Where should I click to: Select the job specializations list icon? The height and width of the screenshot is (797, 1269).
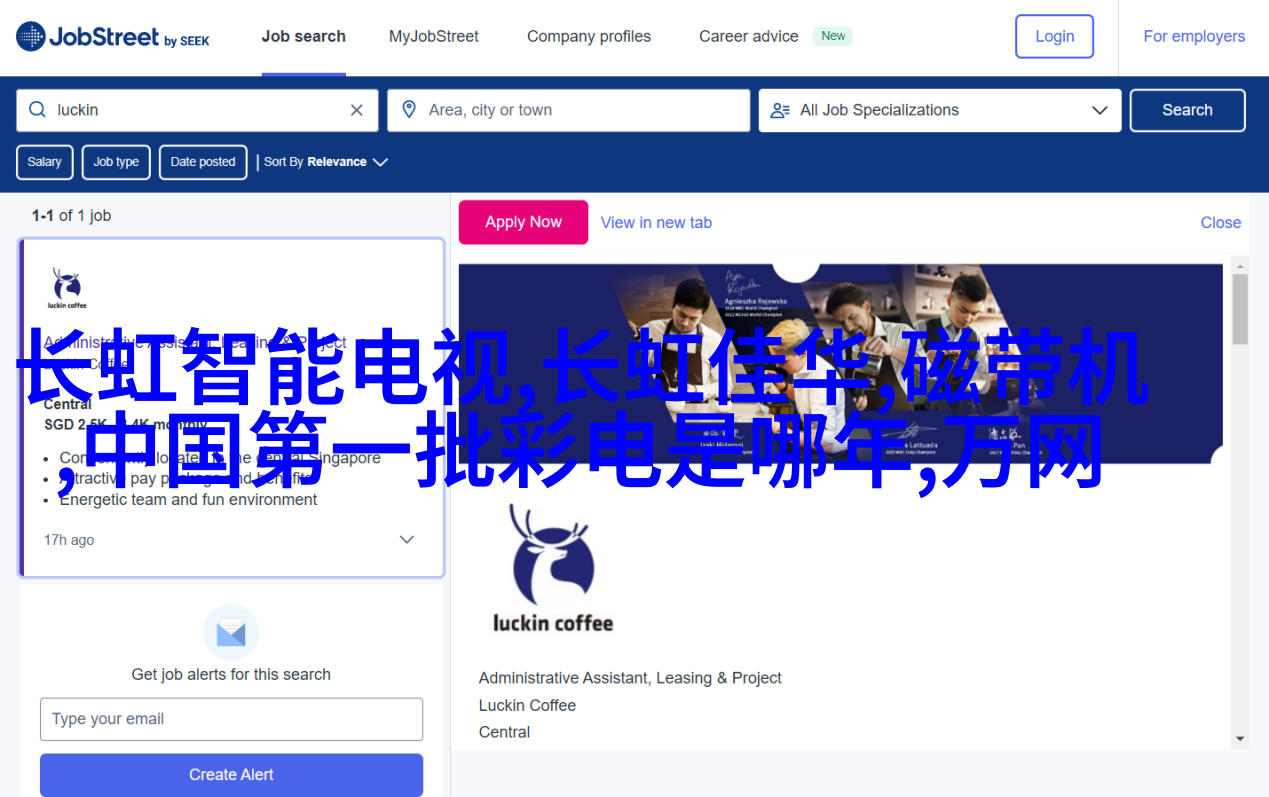tap(780, 110)
